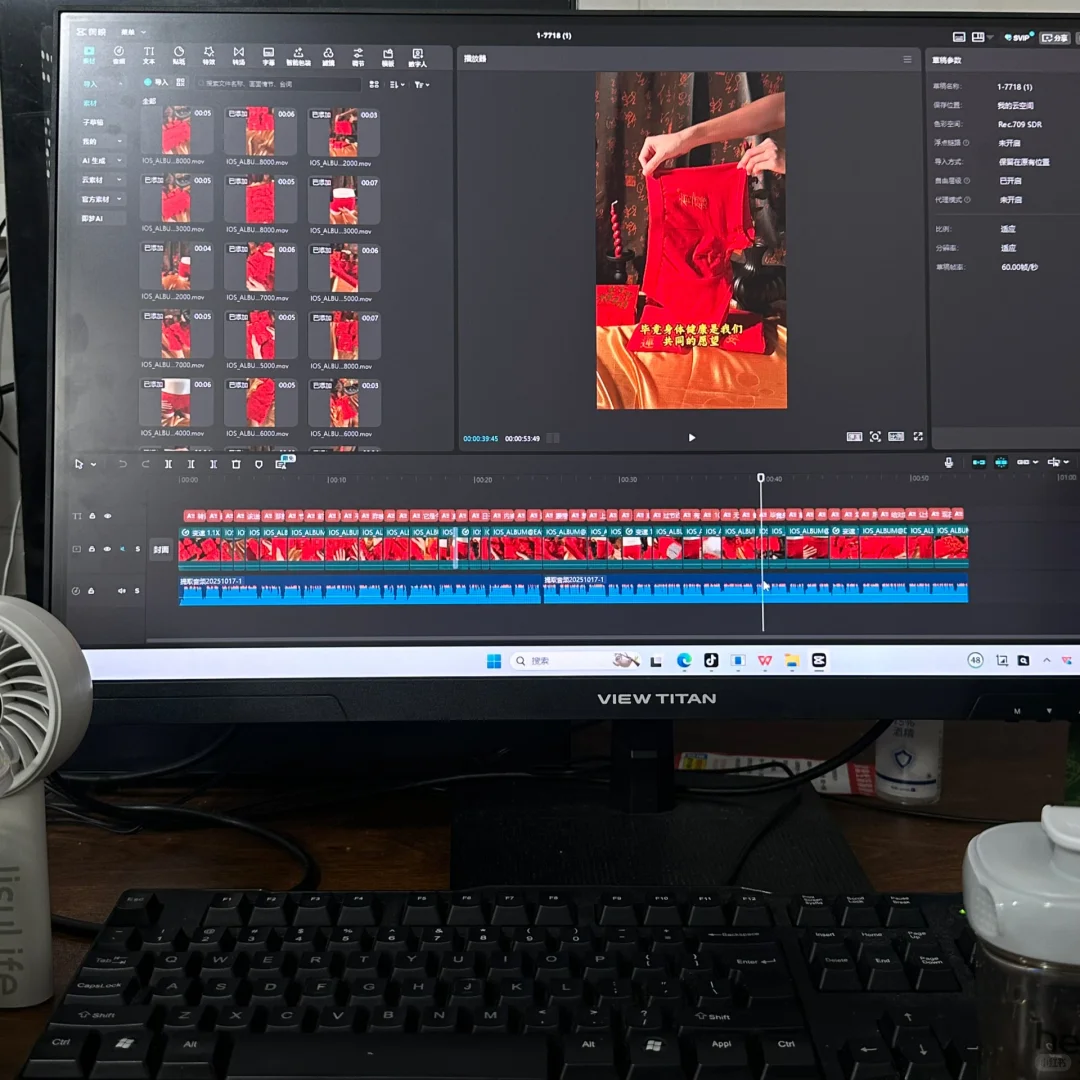Switch media grid view layout
Viewport: 1080px width, 1080px height.
(x=374, y=84)
